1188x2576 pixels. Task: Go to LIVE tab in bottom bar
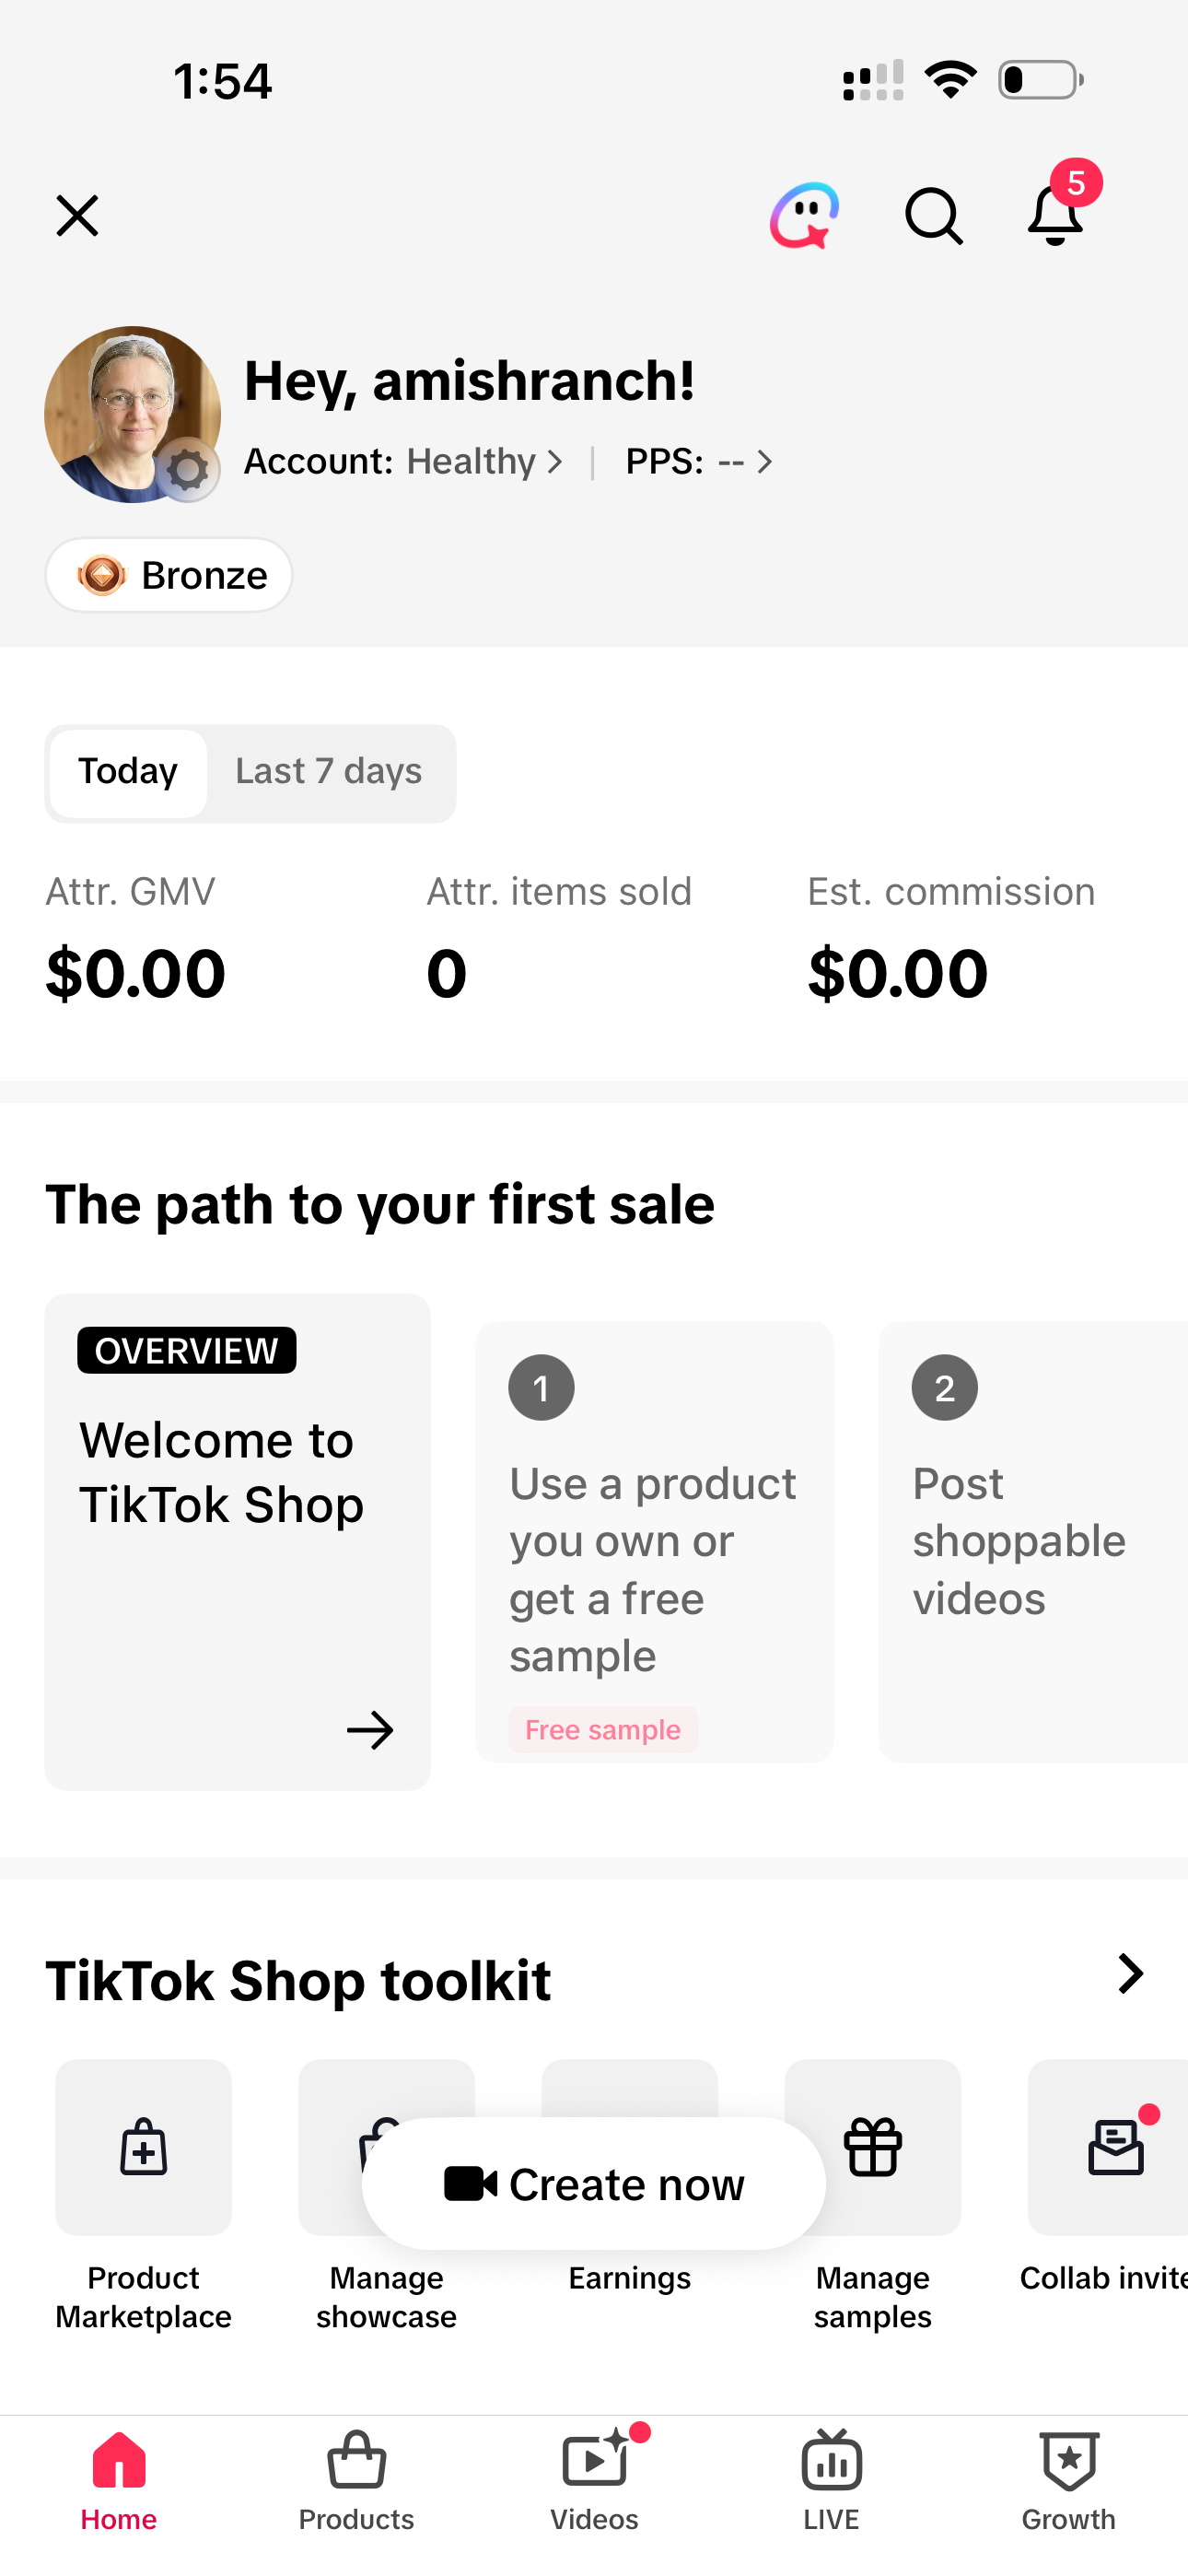point(831,2480)
